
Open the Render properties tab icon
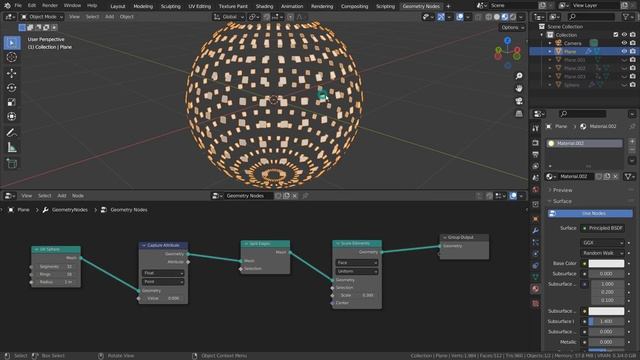pos(535,143)
